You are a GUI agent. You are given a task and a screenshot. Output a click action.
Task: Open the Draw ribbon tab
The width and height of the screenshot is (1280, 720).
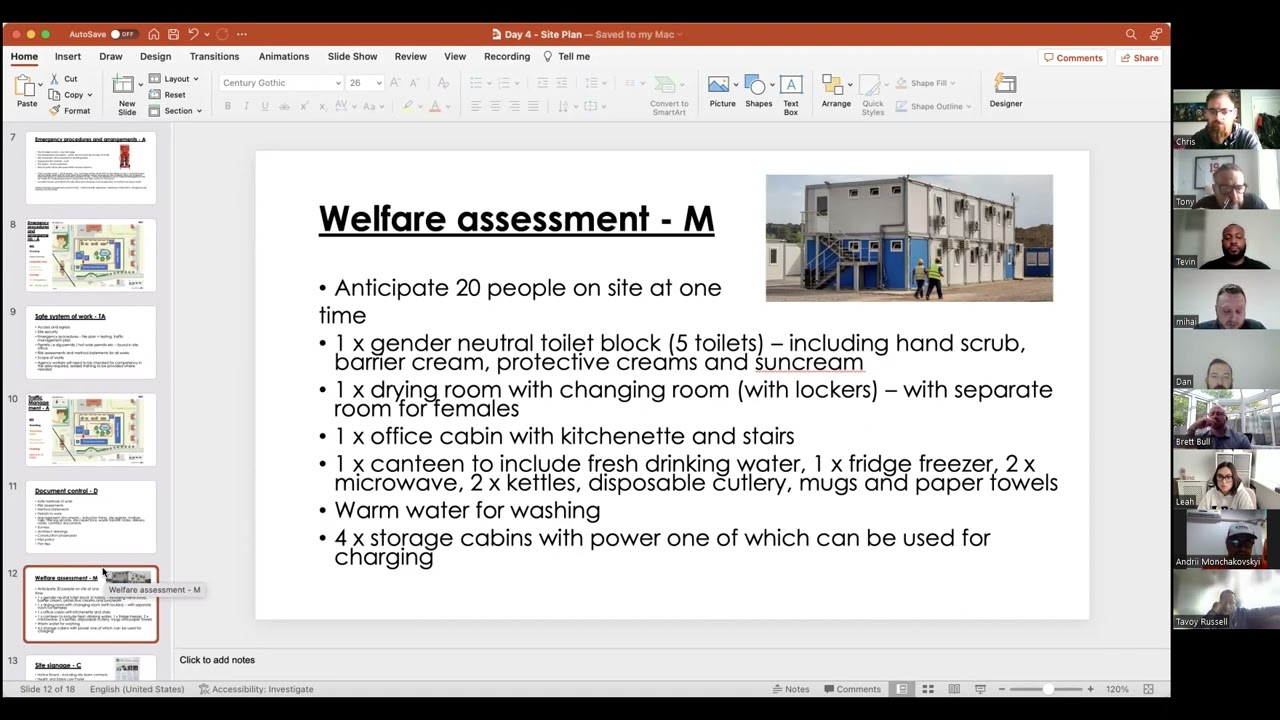111,57
